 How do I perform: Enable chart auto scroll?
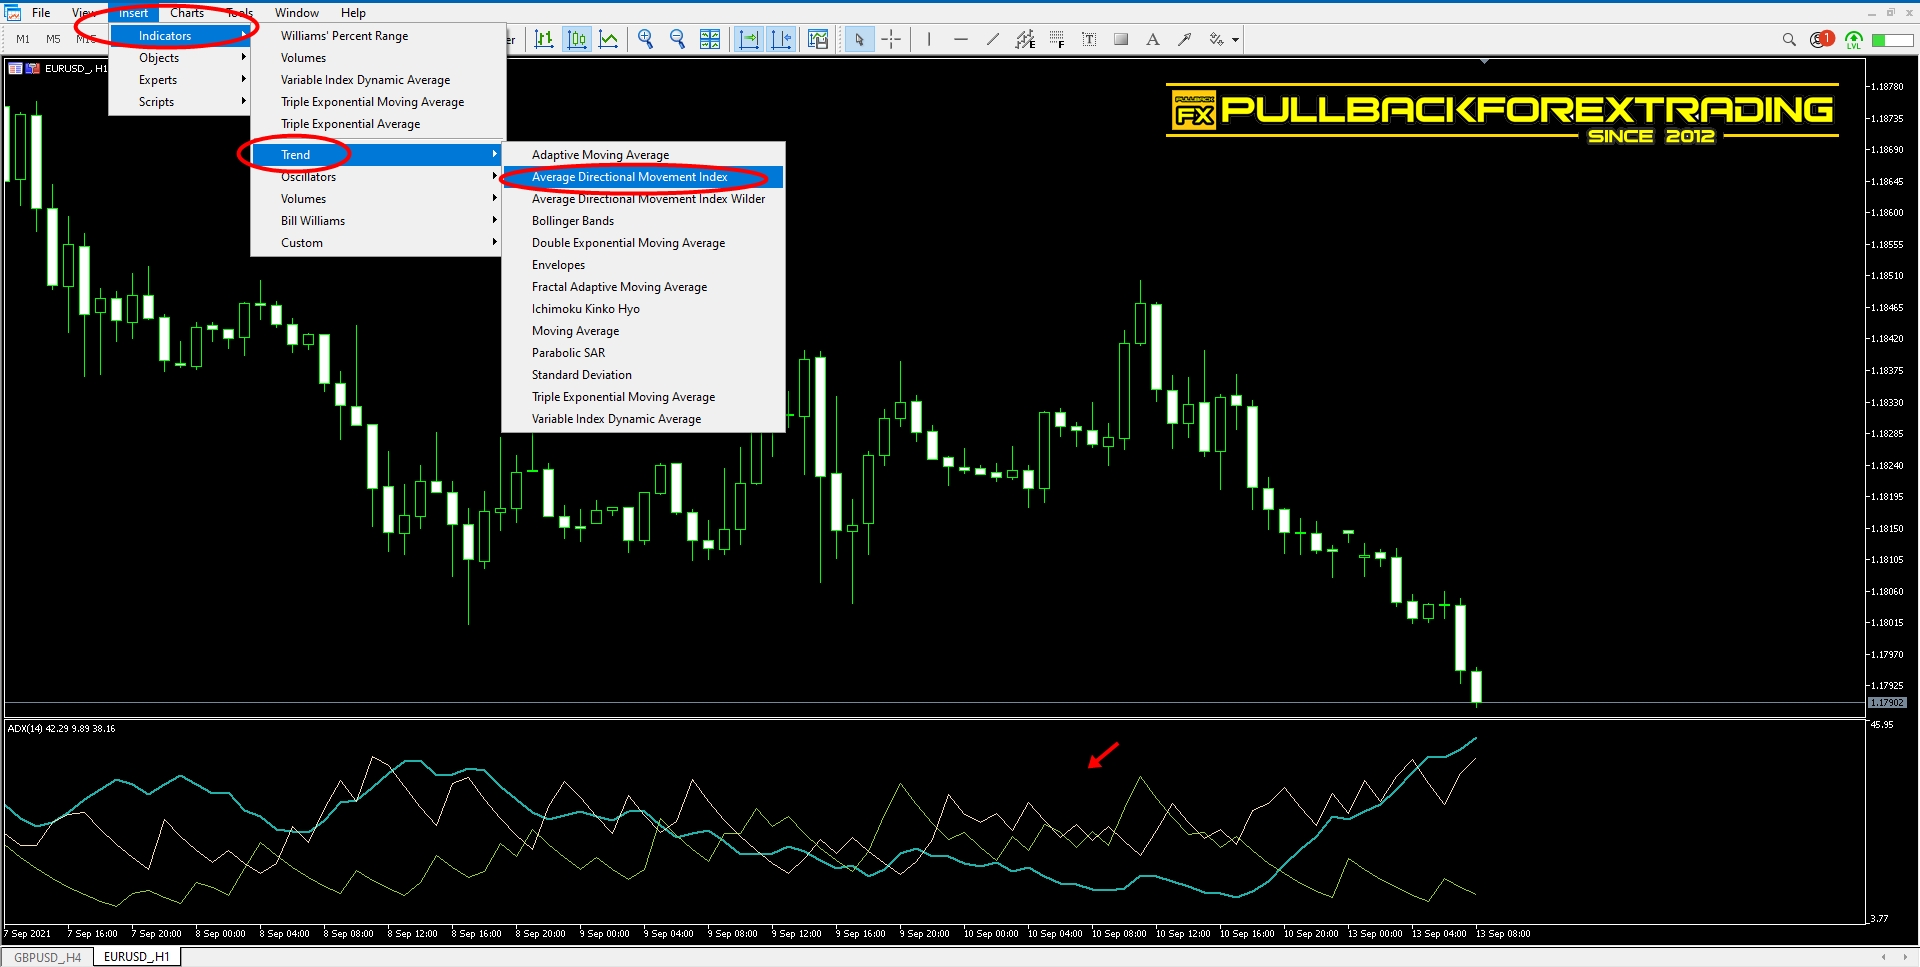pos(748,39)
